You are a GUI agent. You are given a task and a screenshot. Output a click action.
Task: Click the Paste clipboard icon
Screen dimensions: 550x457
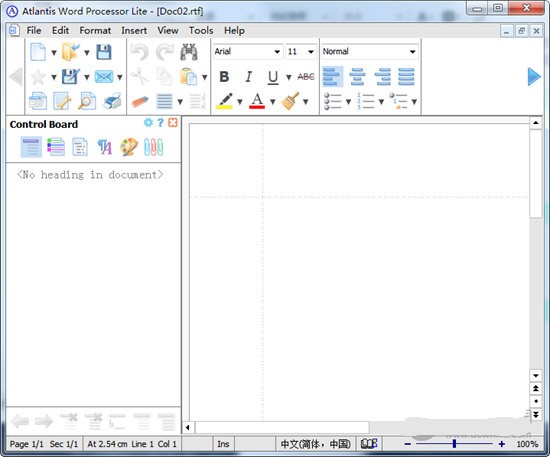pyautogui.click(x=188, y=77)
